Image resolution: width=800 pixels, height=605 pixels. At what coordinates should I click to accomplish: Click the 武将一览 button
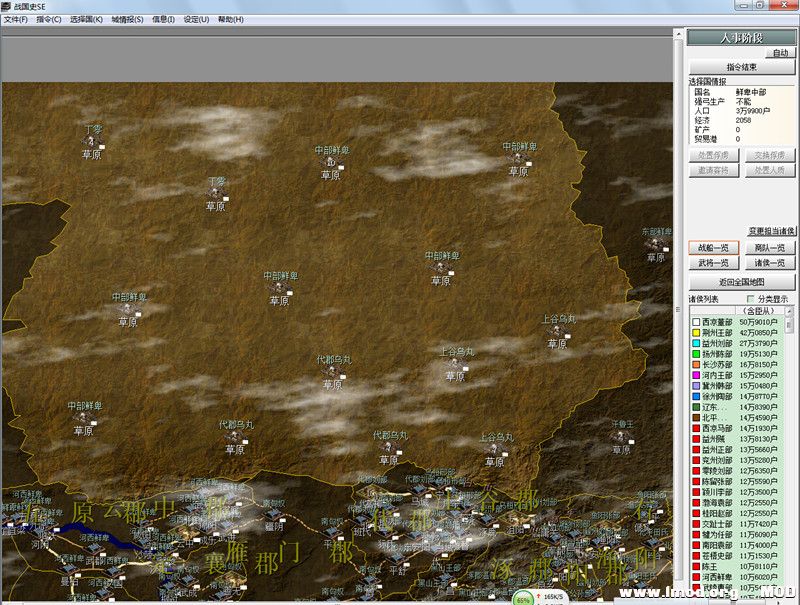point(712,262)
